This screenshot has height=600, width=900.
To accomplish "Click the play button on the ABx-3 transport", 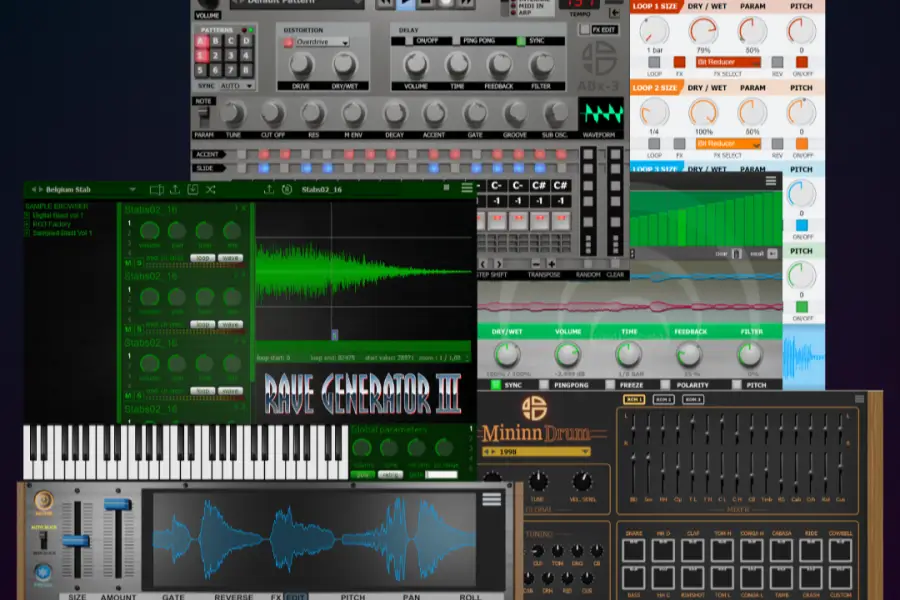I will click(x=404, y=4).
